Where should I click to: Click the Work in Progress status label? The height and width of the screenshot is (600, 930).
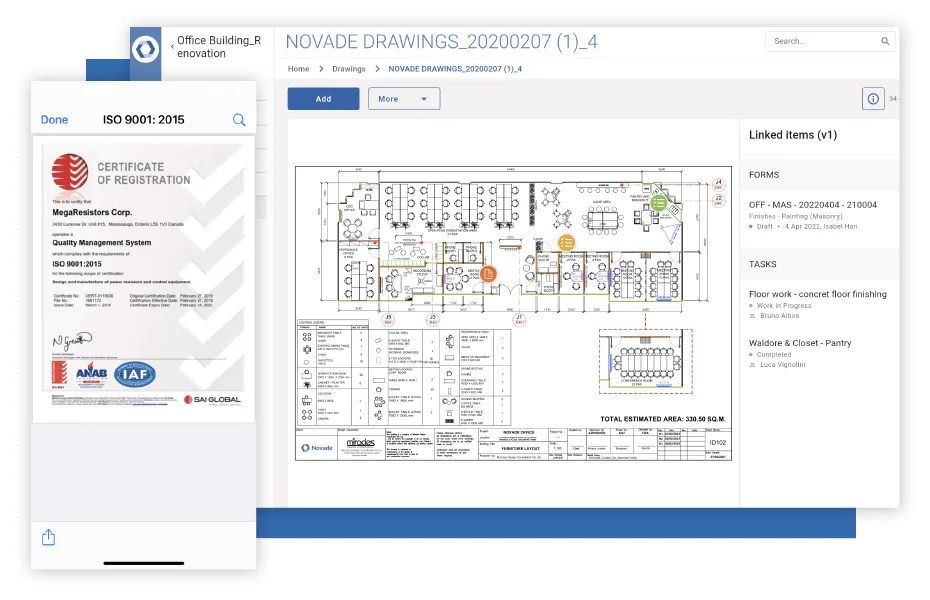tap(784, 305)
